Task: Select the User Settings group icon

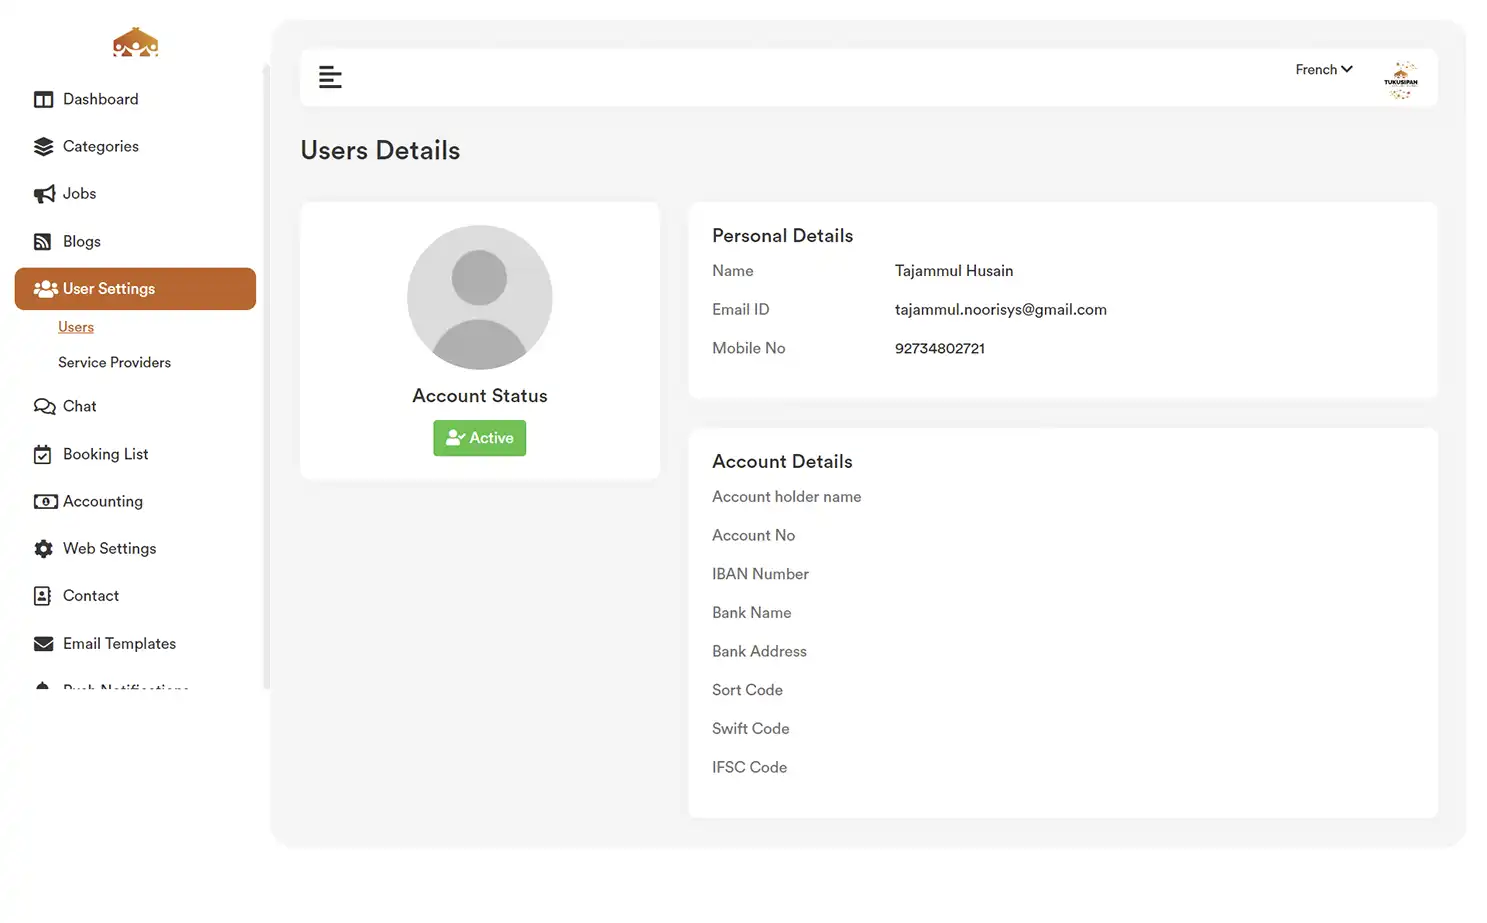Action: point(46,288)
